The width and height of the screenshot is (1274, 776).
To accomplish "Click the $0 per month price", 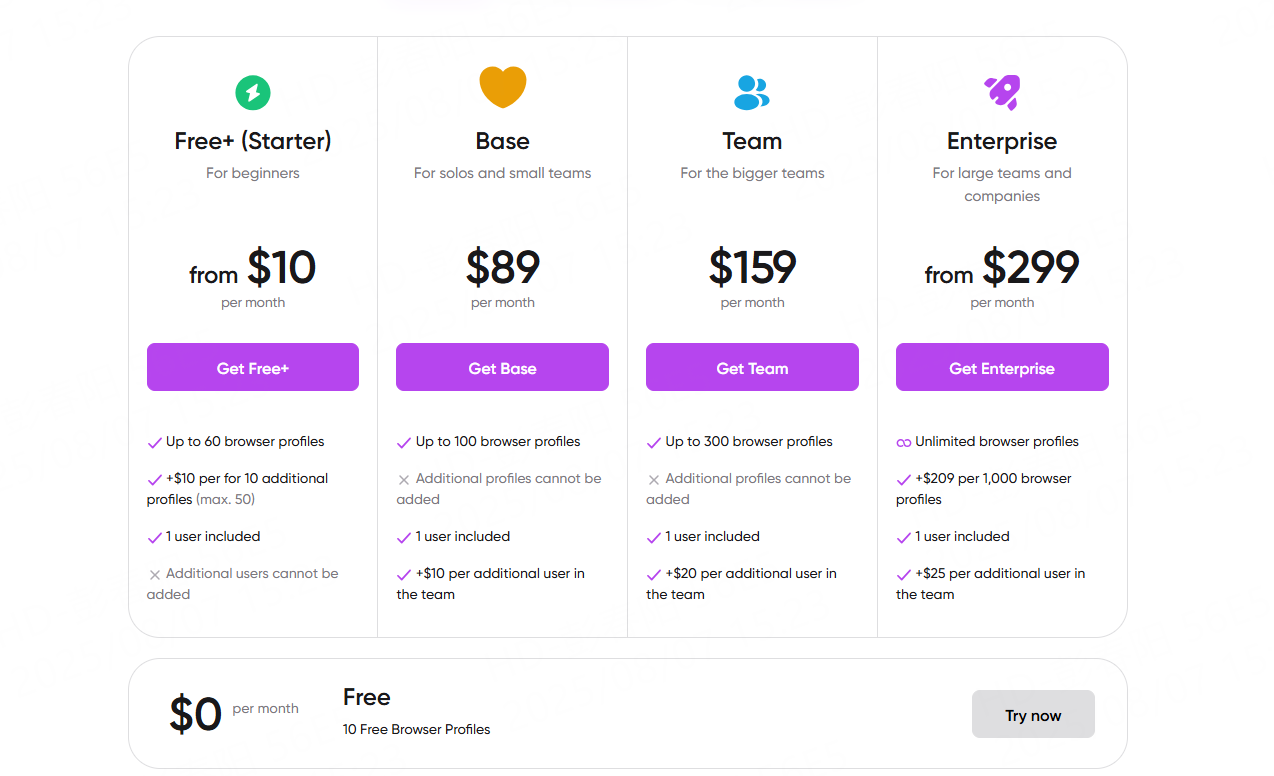I will tap(234, 714).
